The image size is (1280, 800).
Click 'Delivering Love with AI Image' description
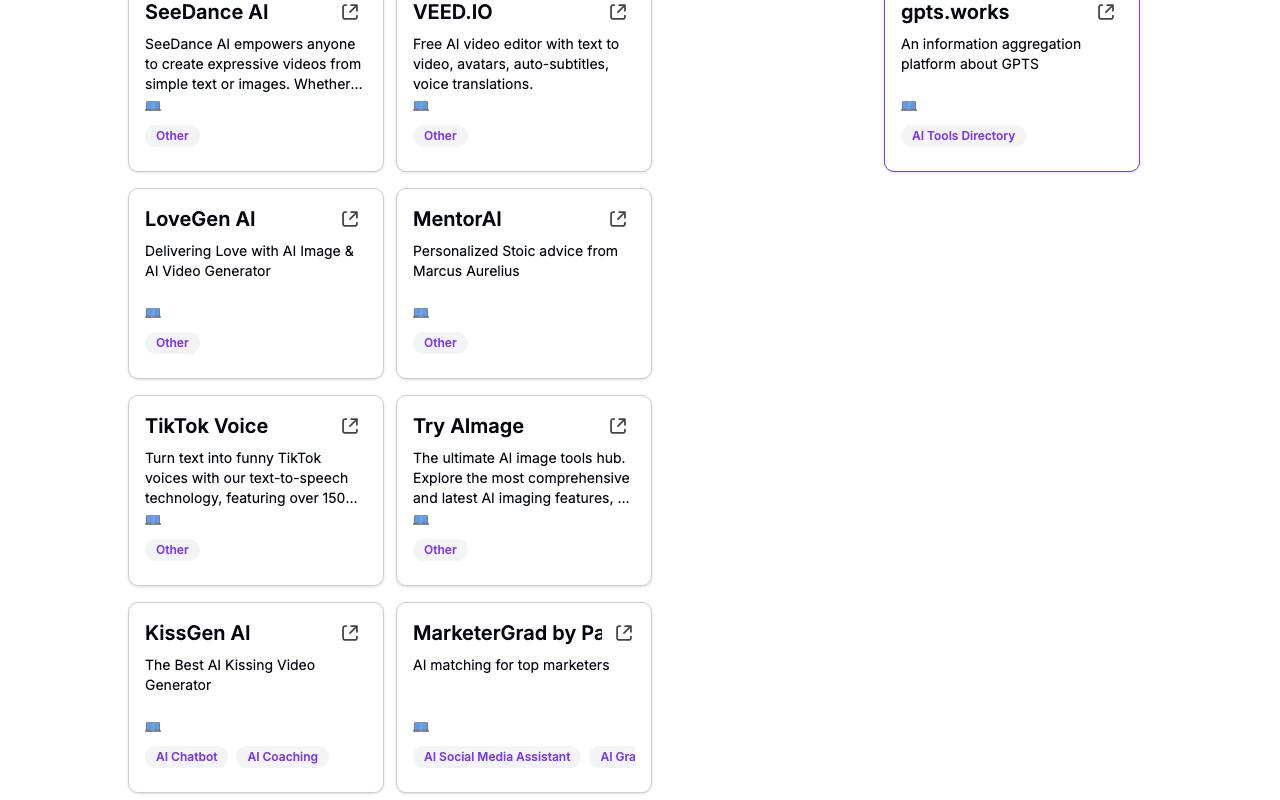[x=250, y=261]
